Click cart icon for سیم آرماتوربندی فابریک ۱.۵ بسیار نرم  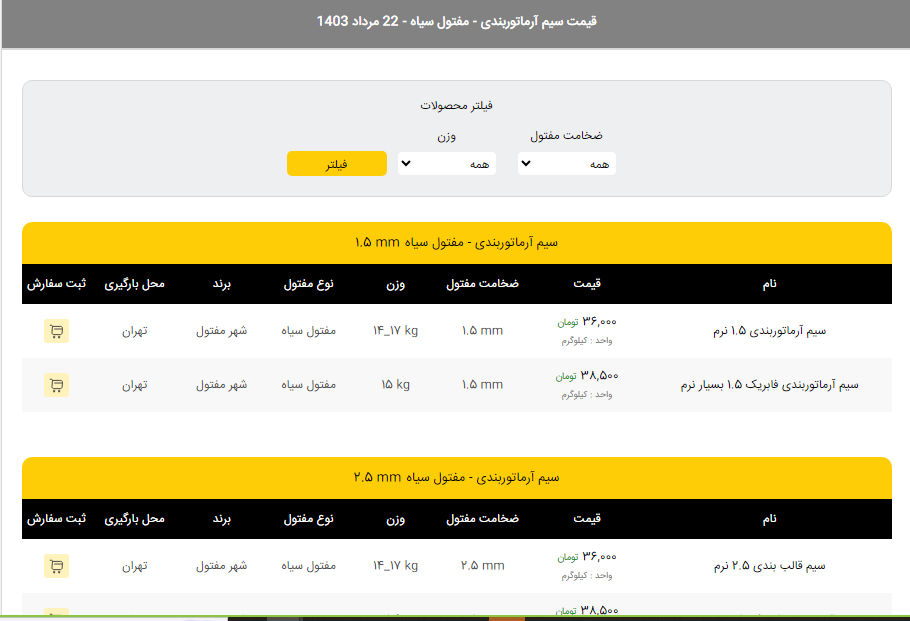click(x=56, y=385)
